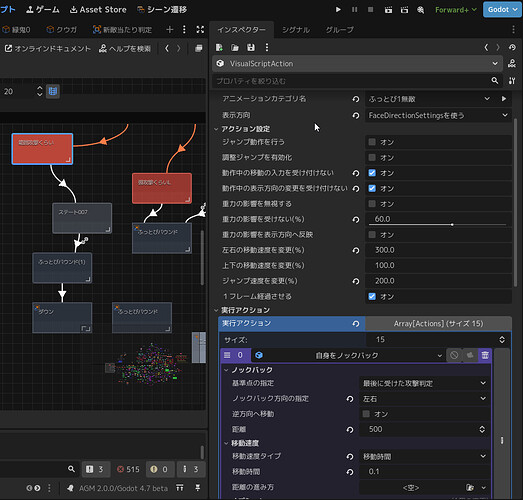Go to previous object in inspector history

(486, 48)
